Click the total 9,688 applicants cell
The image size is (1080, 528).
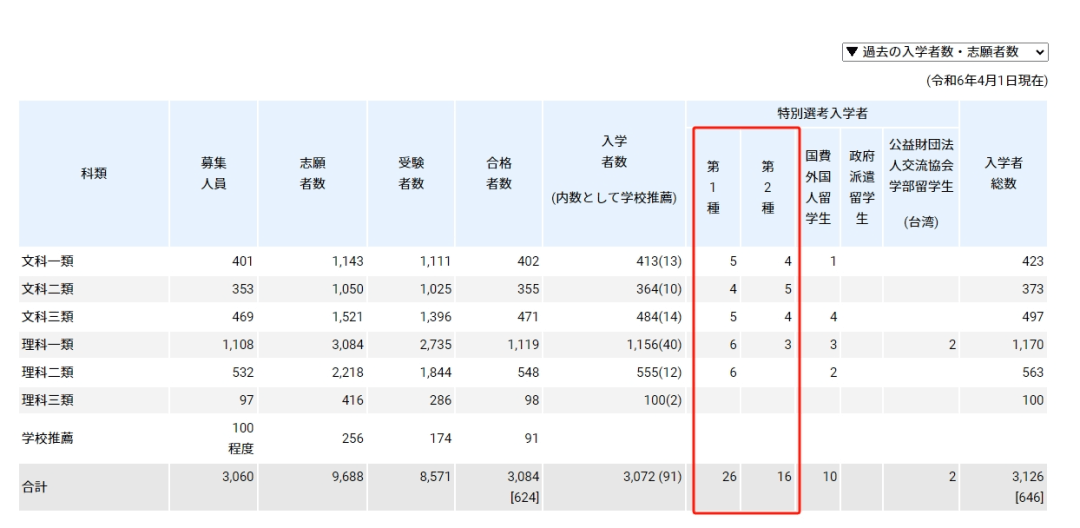(x=344, y=477)
